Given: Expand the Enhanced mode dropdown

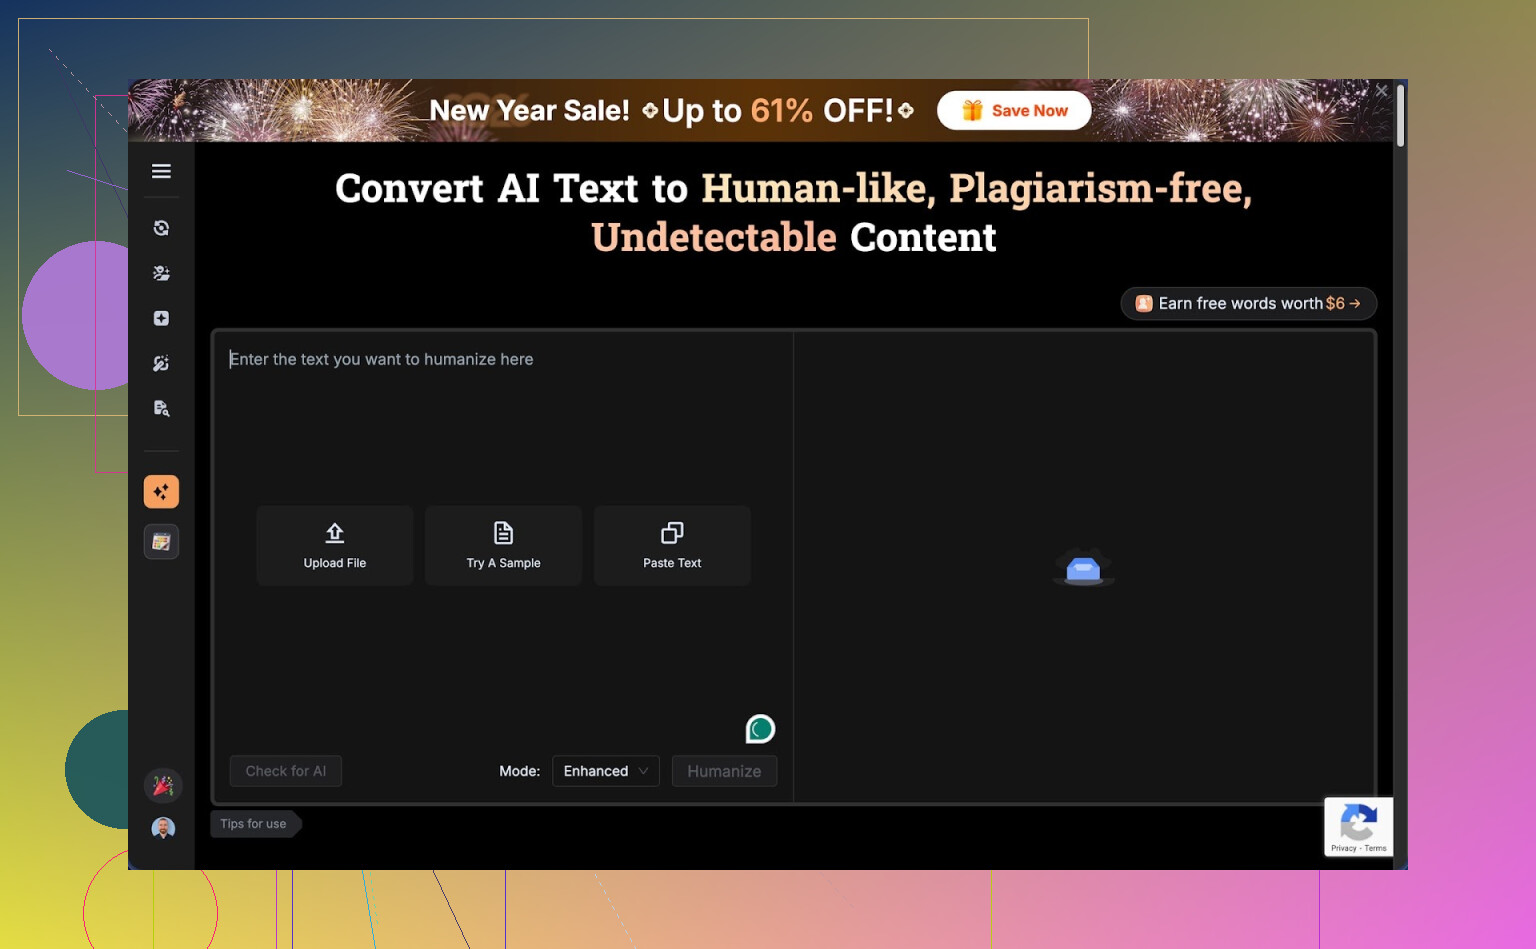Looking at the screenshot, I should [x=605, y=771].
